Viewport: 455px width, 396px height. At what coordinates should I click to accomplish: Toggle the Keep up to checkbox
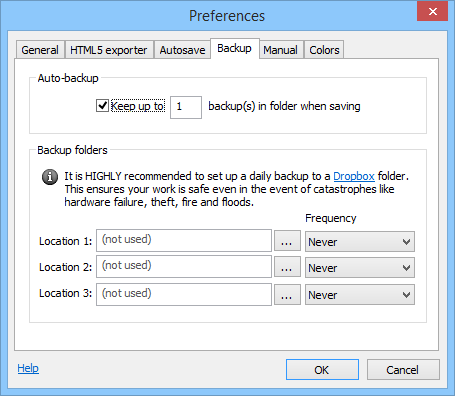point(102,106)
